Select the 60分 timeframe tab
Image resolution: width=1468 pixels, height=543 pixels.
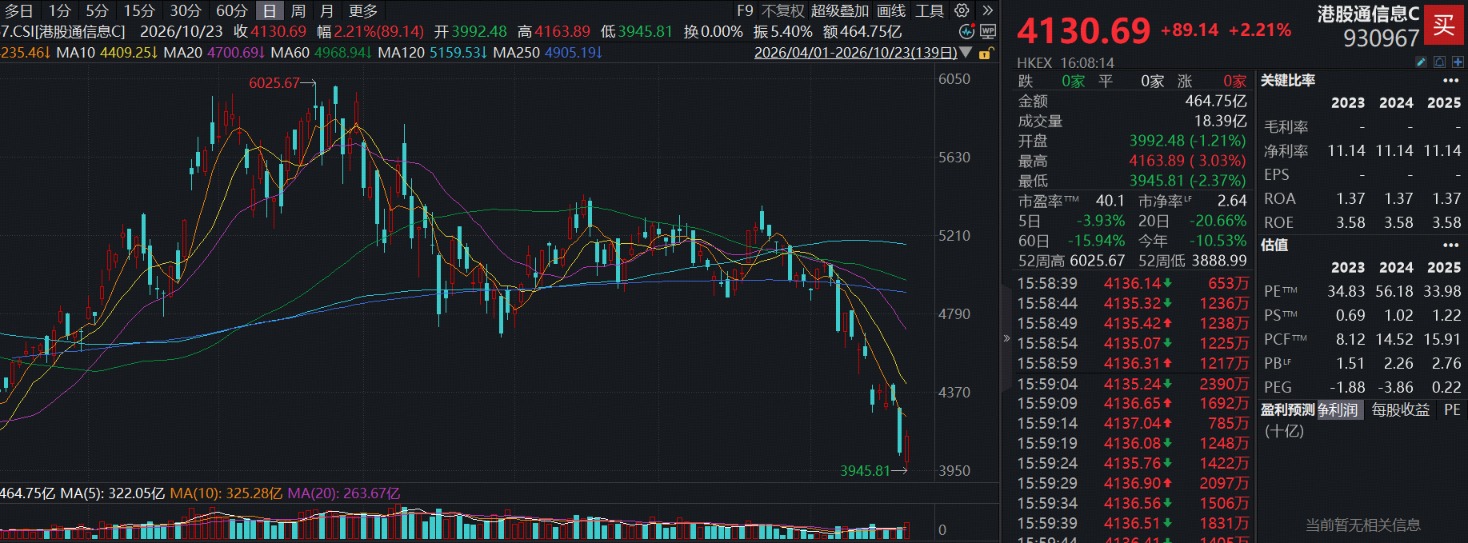point(232,11)
